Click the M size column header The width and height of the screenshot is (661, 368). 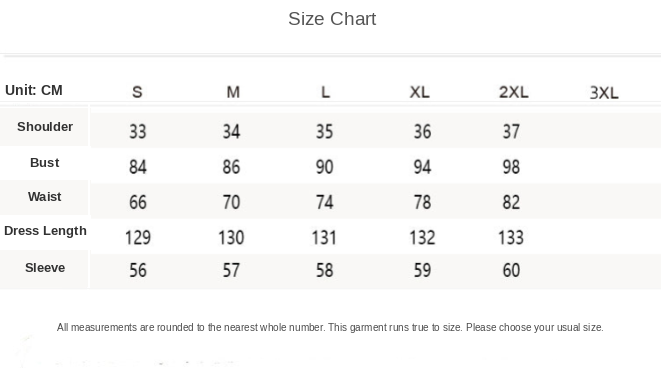(233, 92)
